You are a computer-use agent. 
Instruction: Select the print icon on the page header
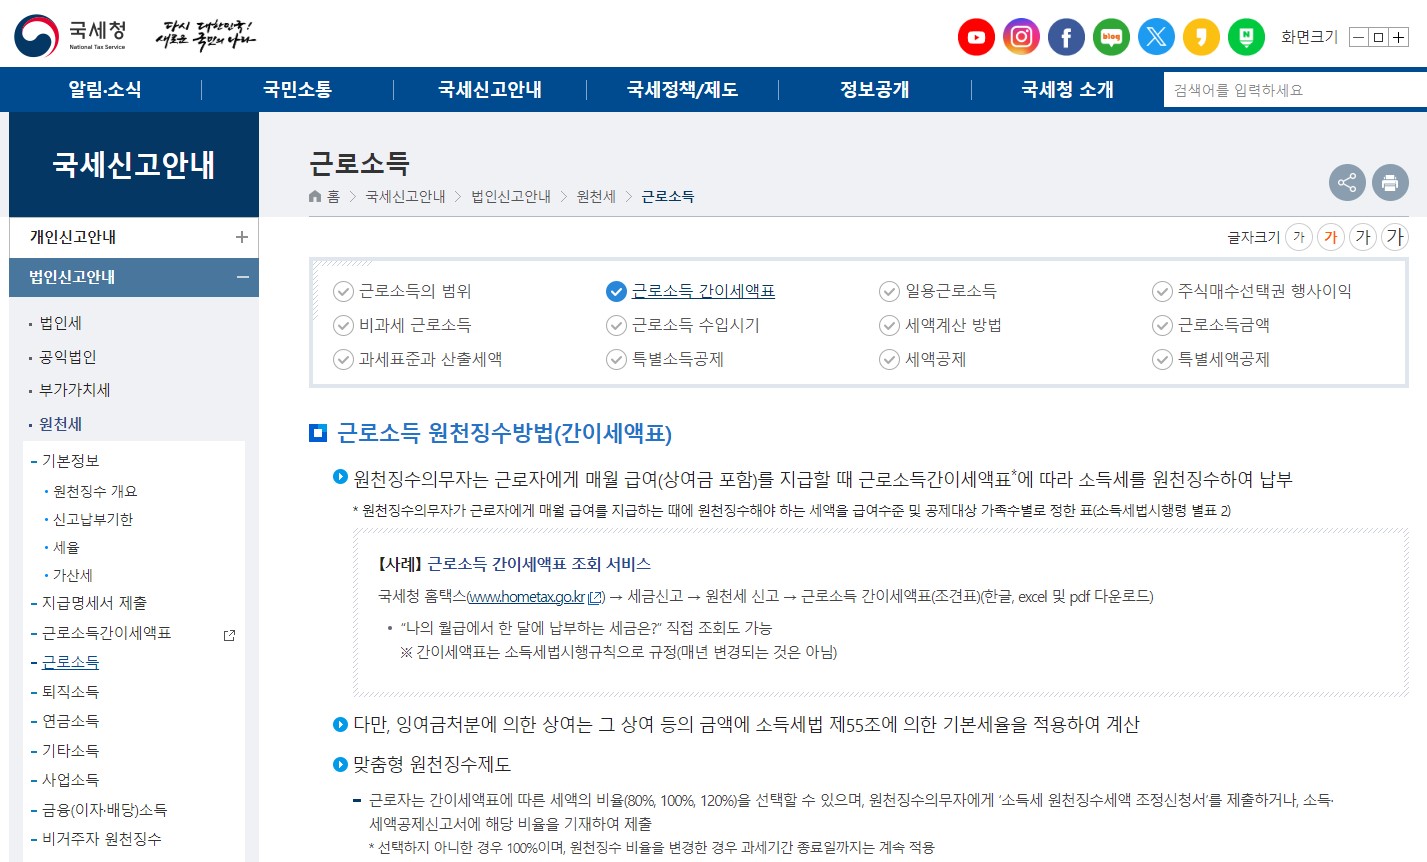[x=1390, y=183]
